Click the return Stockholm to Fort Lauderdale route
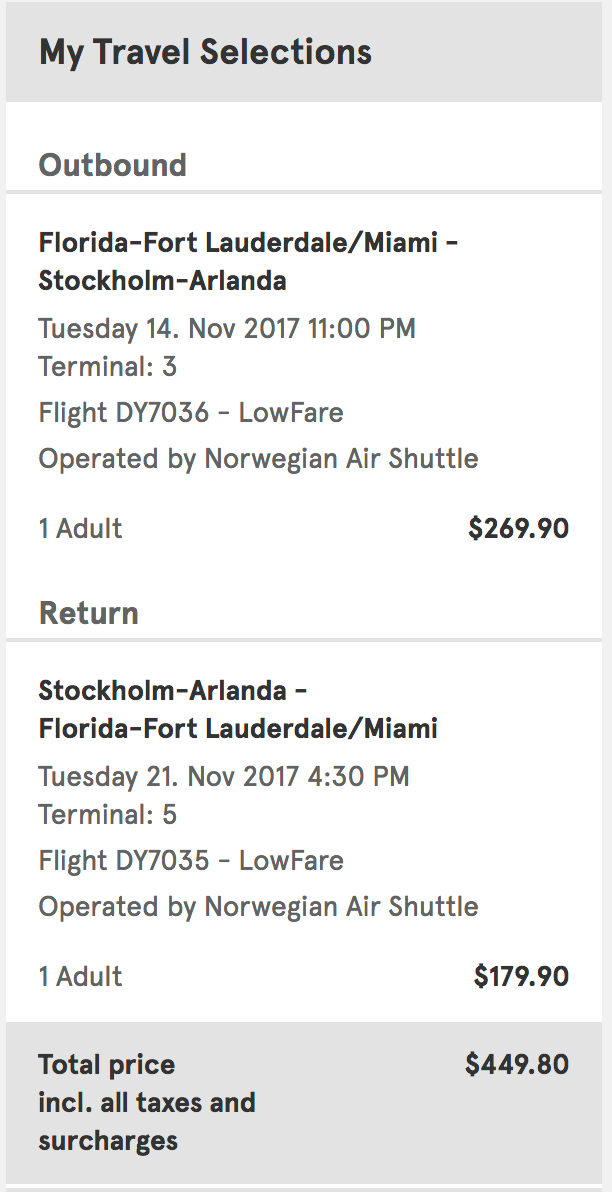 pos(238,709)
